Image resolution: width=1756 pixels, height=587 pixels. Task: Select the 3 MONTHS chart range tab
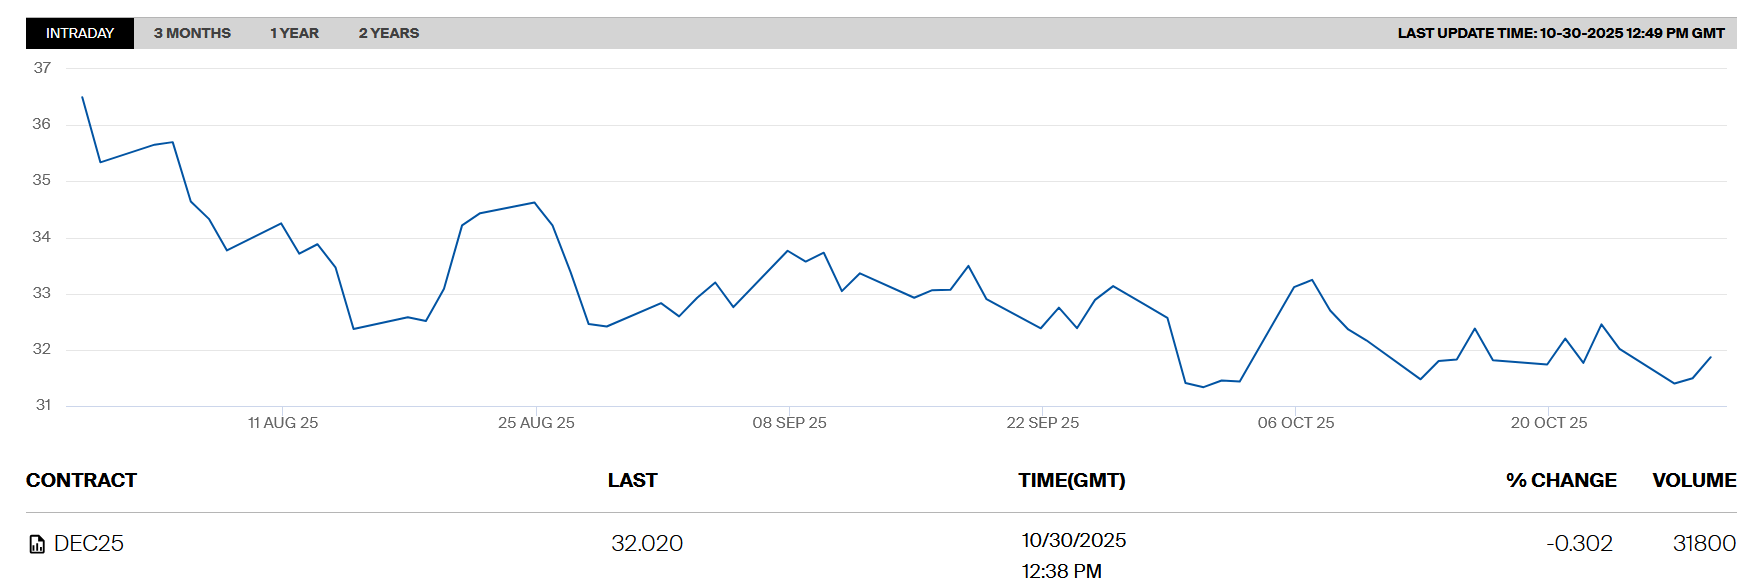tap(192, 33)
